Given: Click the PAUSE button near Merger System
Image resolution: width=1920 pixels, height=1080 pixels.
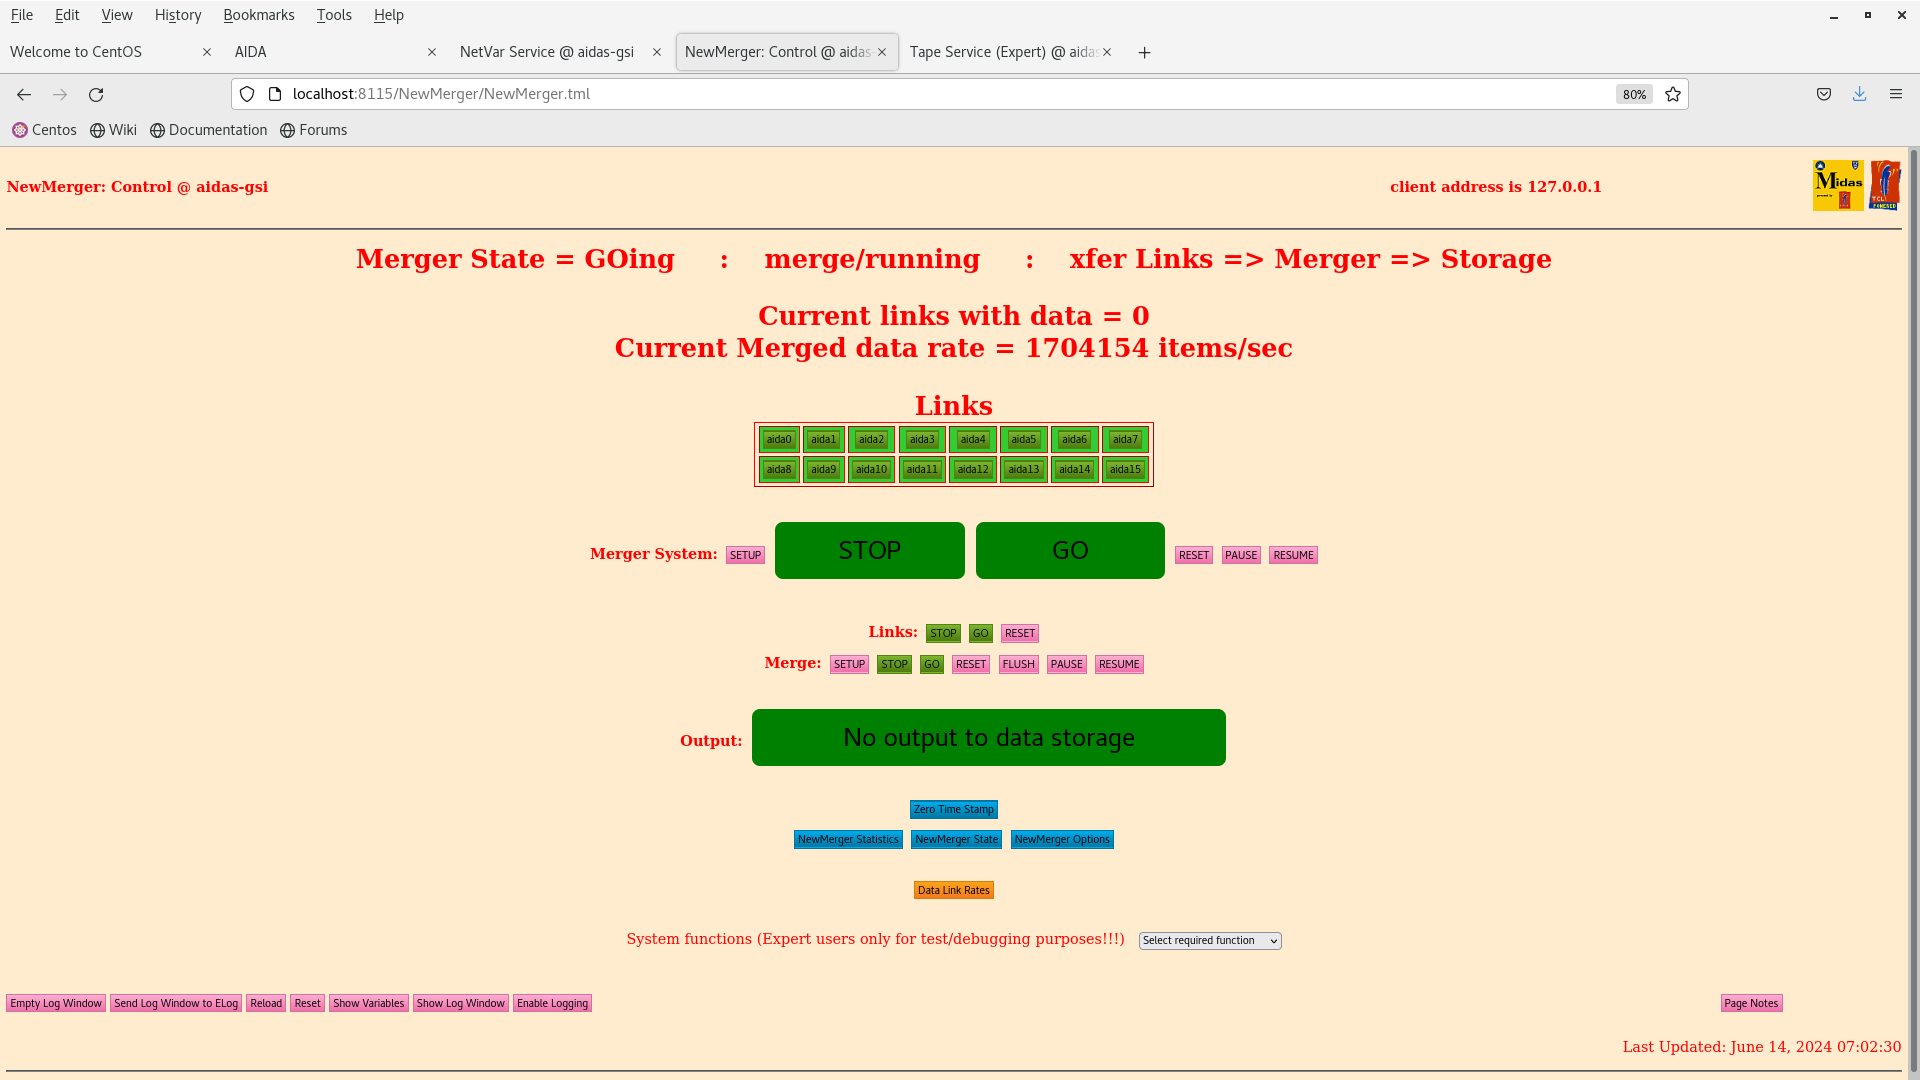Looking at the screenshot, I should click(x=1241, y=554).
